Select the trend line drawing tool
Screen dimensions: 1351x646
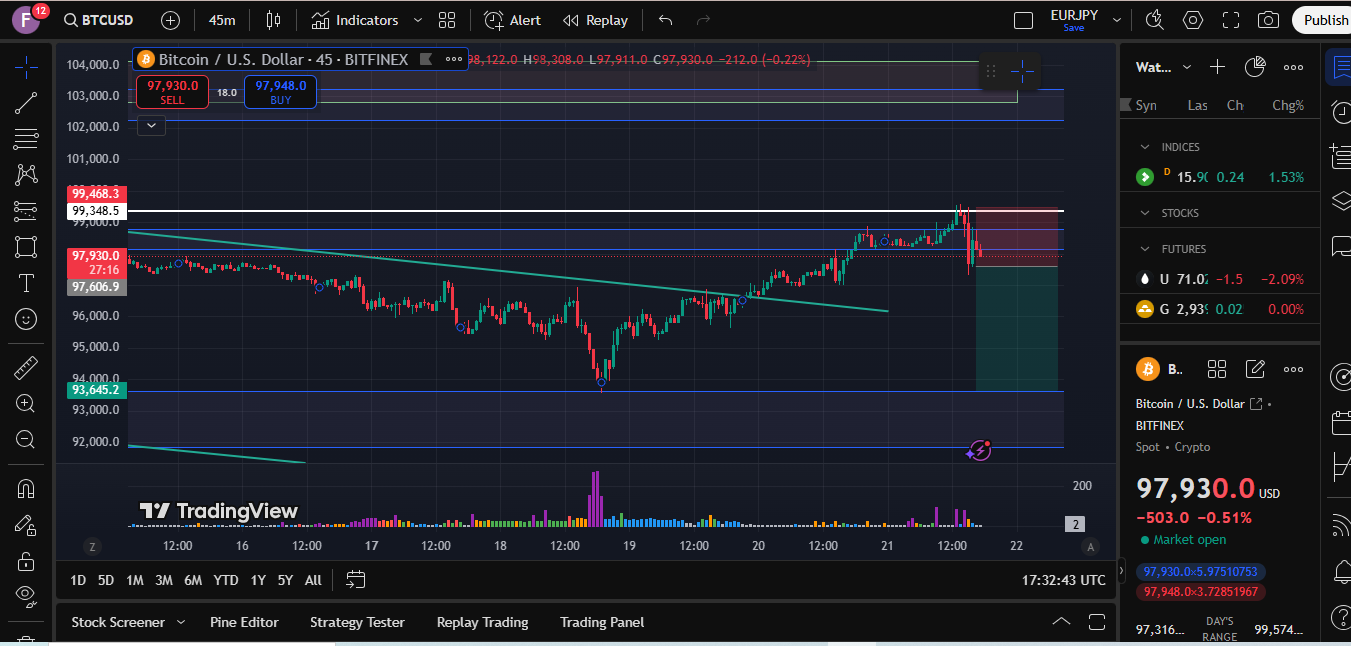click(26, 103)
